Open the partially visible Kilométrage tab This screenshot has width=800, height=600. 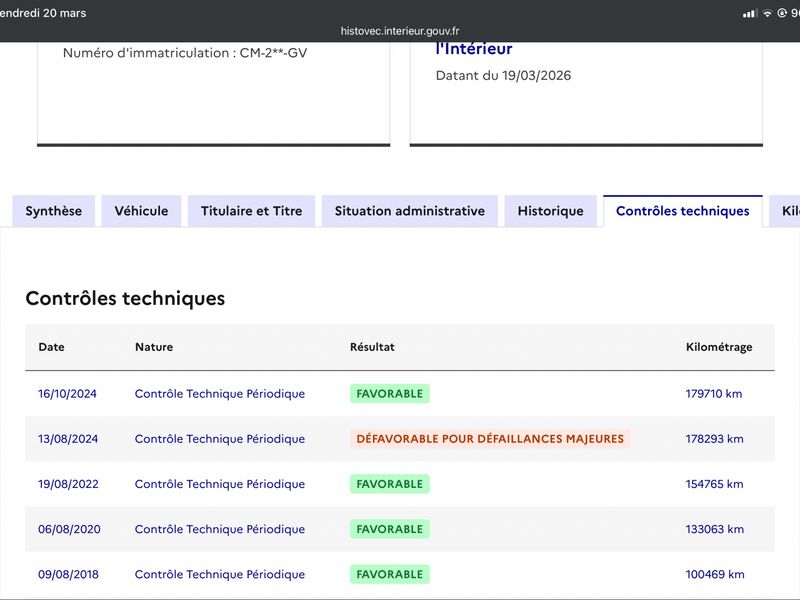click(x=786, y=211)
